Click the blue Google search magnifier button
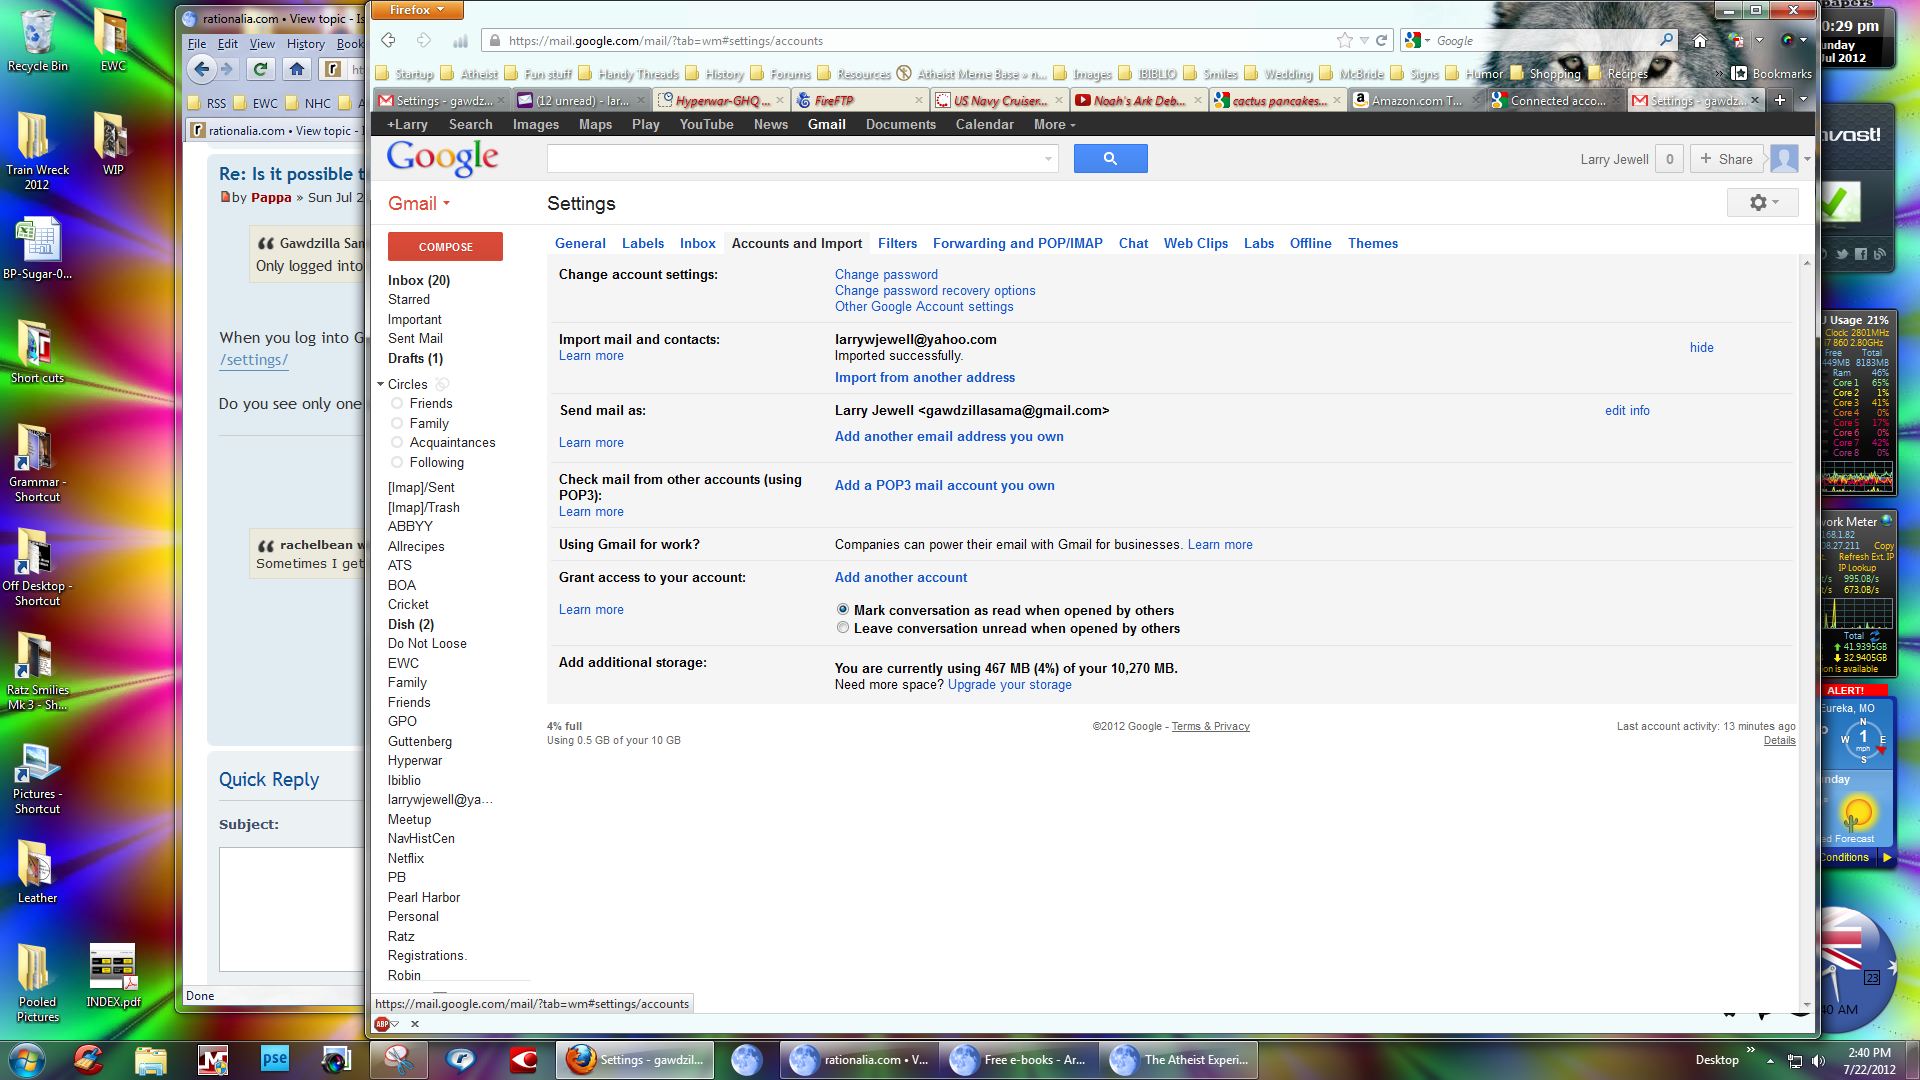 click(1110, 159)
